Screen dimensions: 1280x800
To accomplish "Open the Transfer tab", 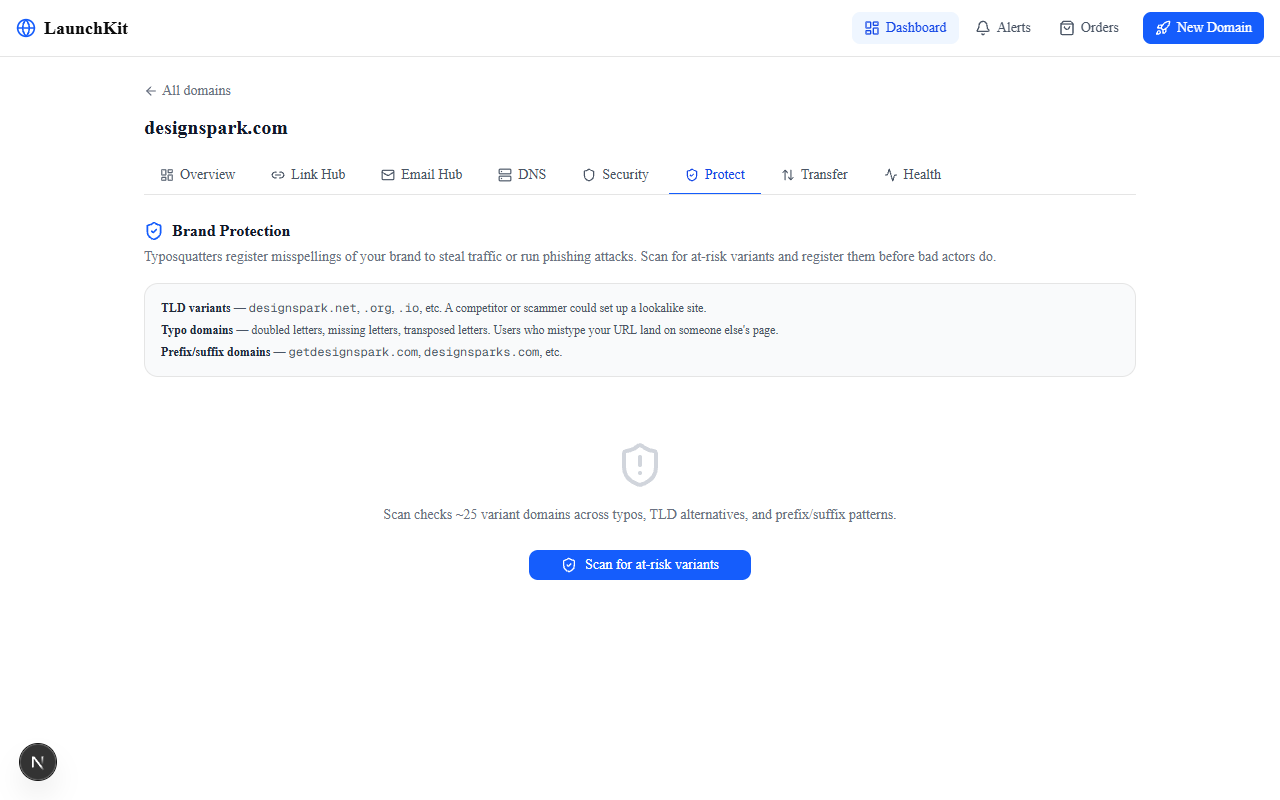I will tap(815, 174).
